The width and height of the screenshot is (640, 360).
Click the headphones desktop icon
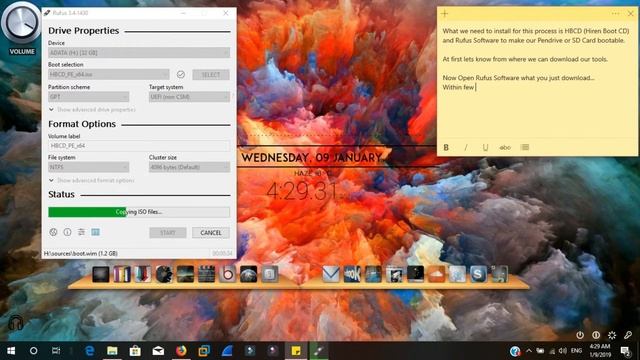point(16,322)
